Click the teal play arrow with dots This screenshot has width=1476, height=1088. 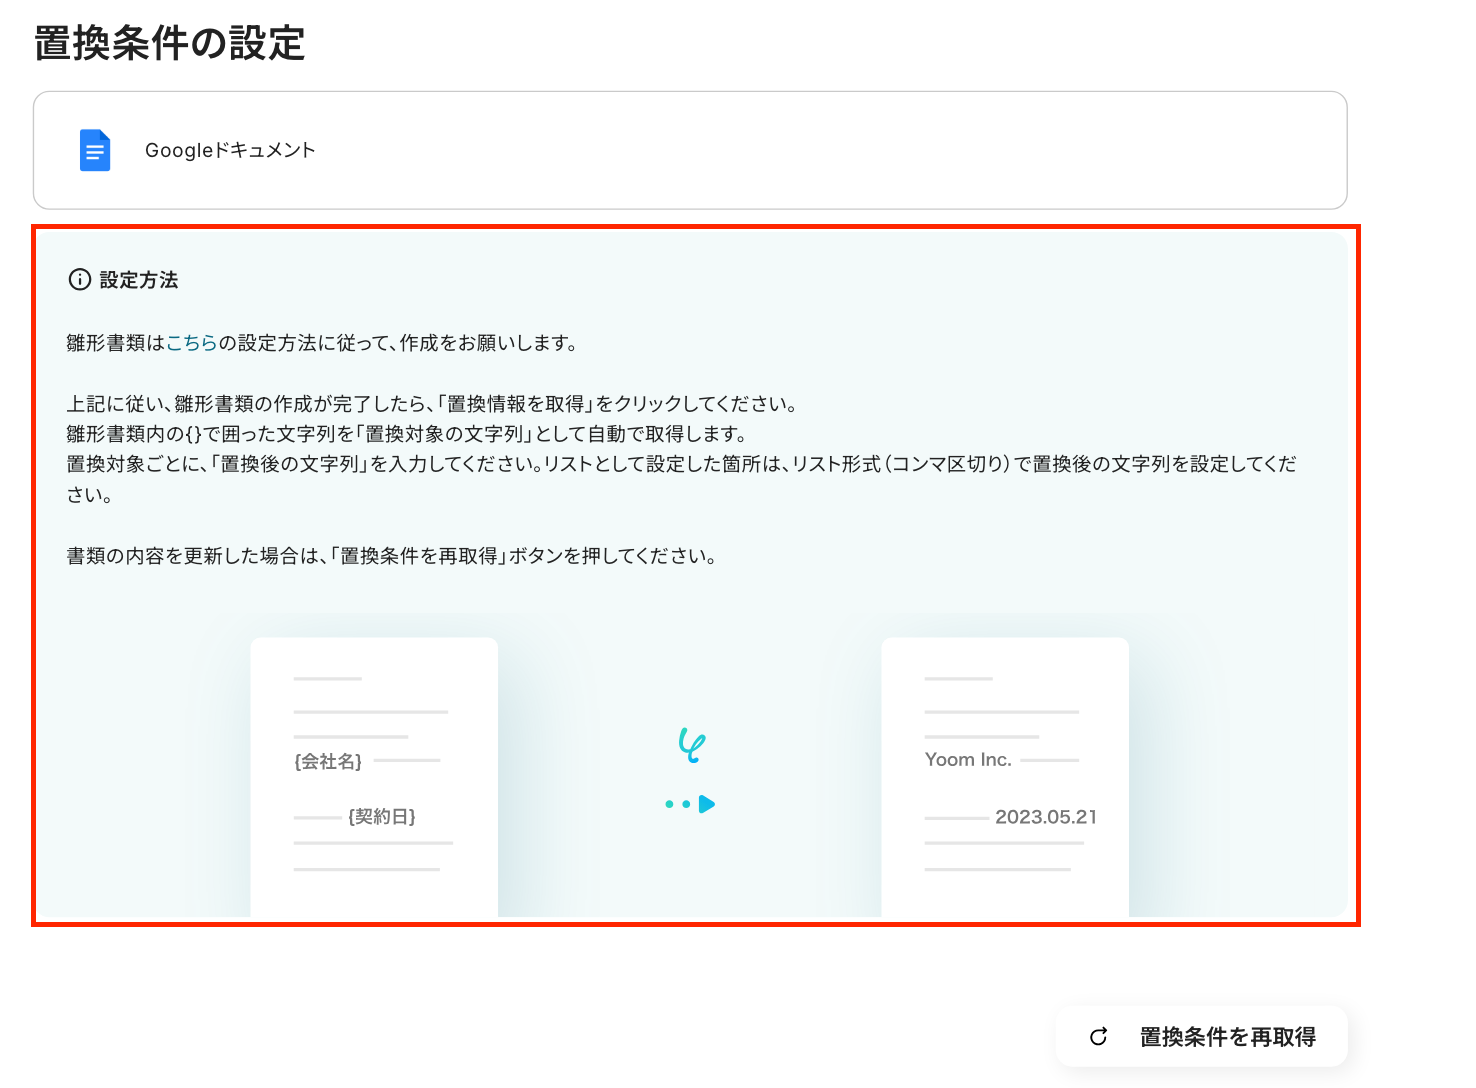coord(691,804)
